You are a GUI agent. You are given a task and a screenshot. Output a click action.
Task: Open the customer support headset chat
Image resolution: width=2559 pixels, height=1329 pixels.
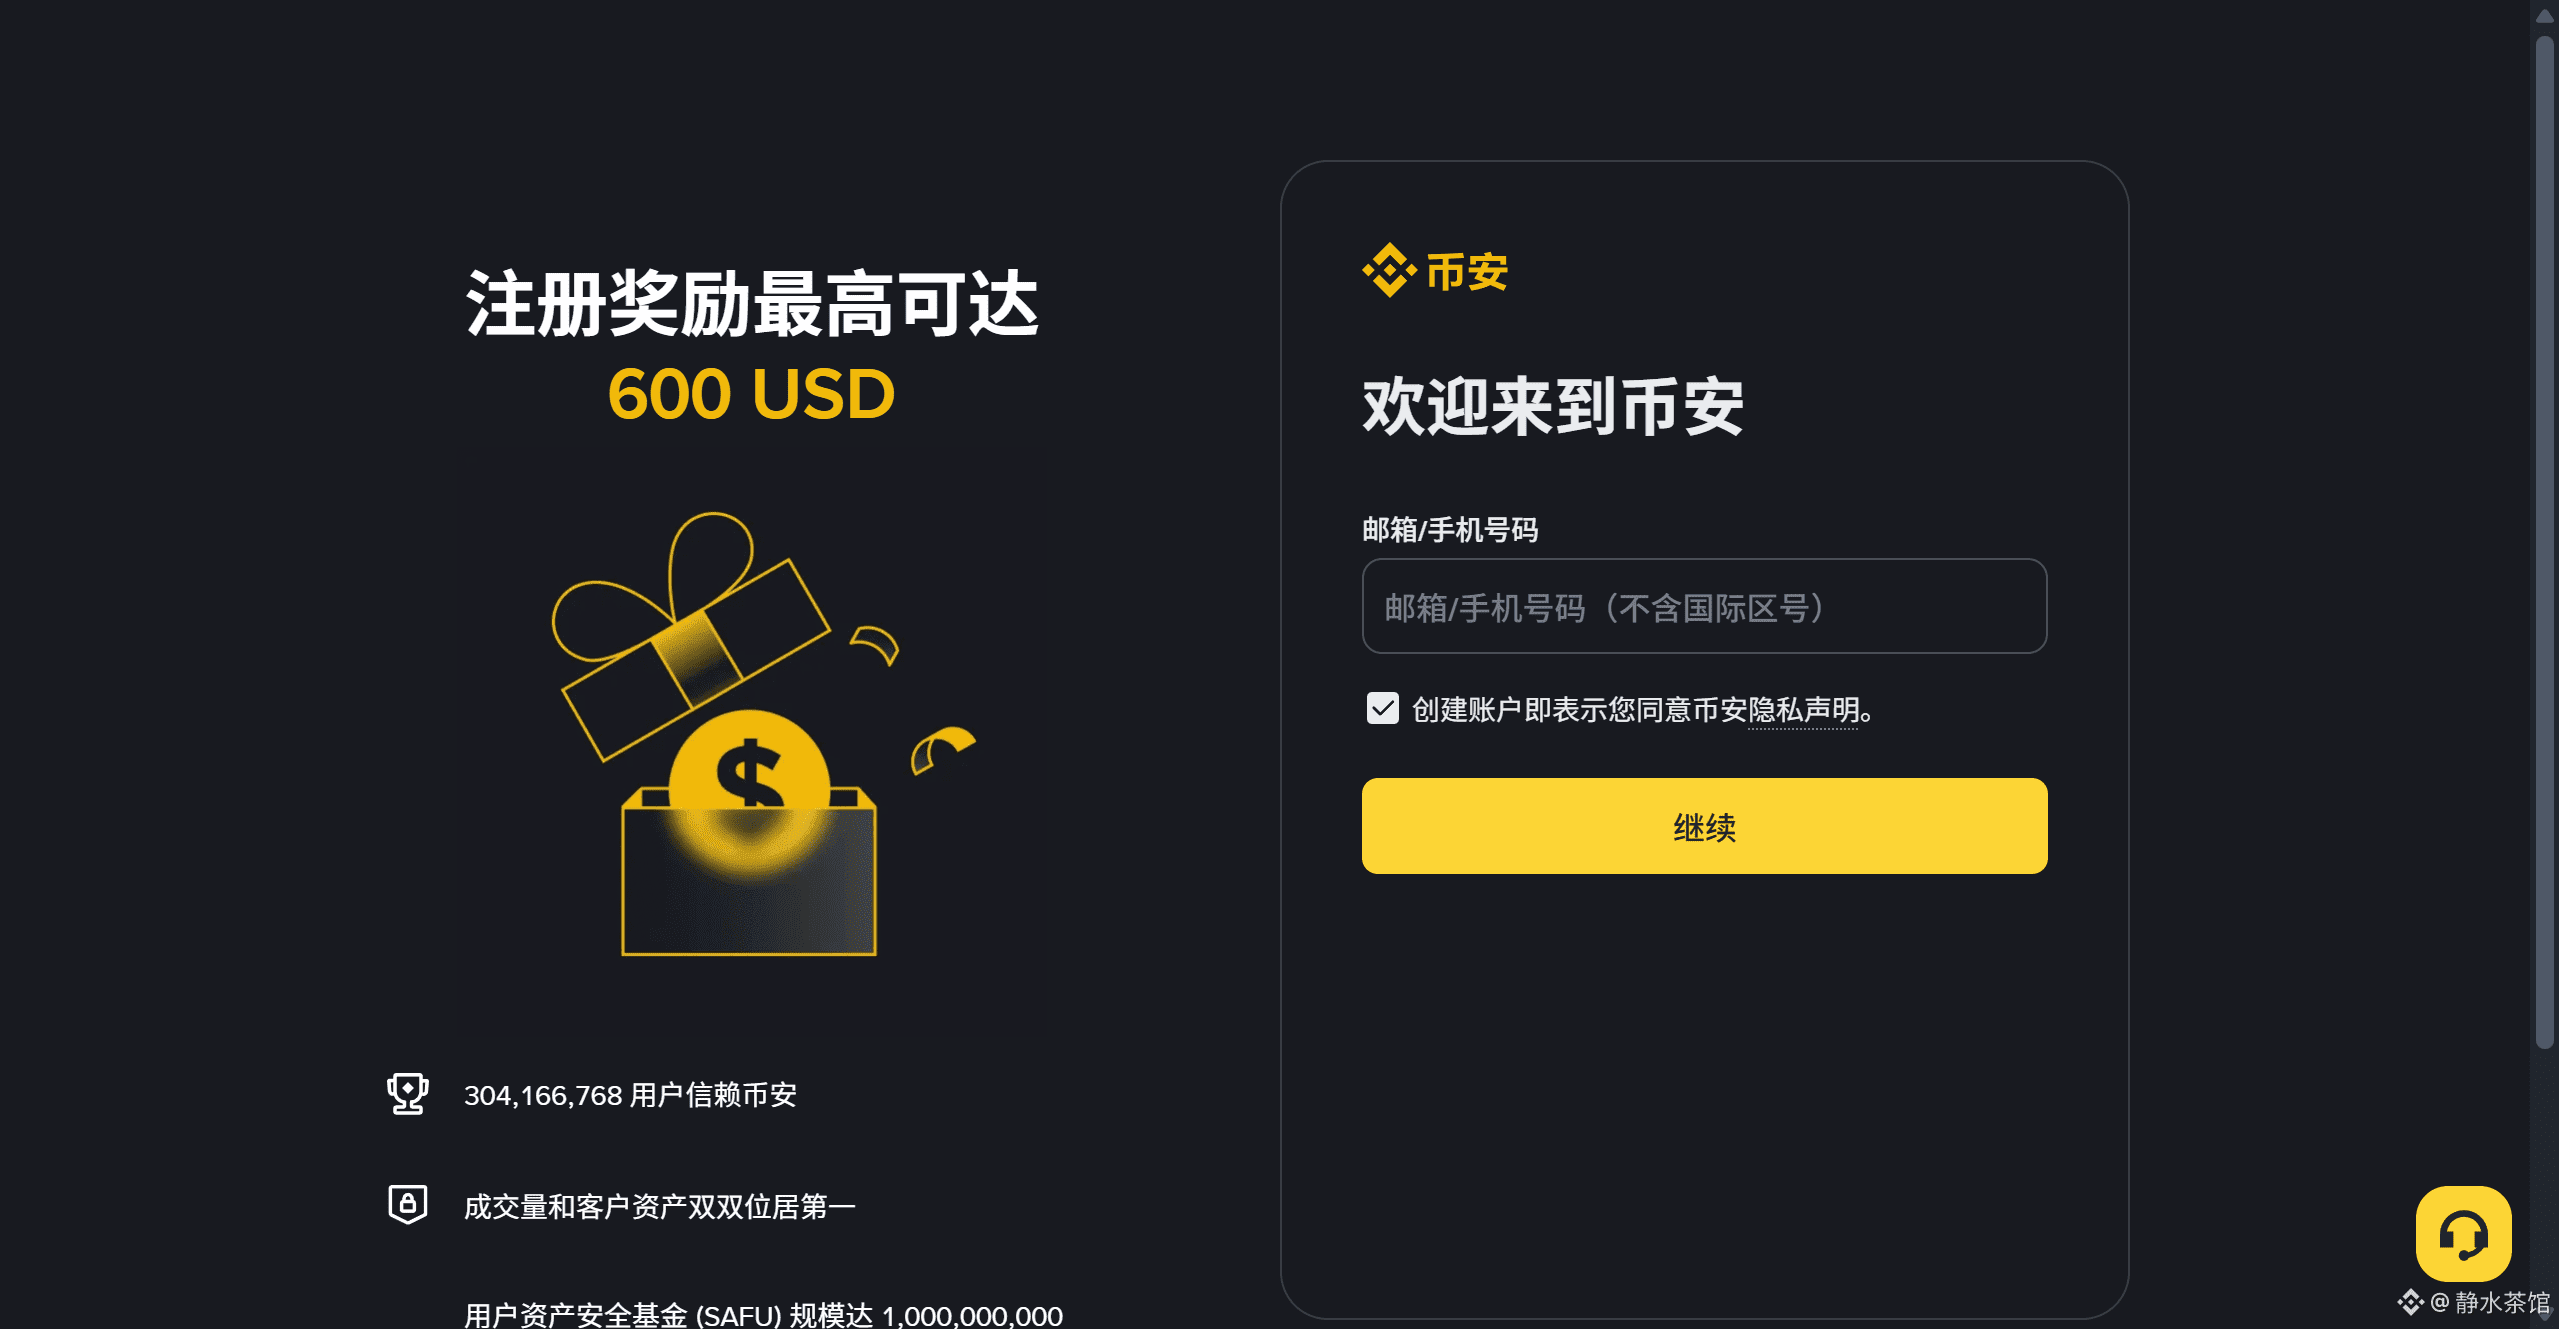(2463, 1234)
